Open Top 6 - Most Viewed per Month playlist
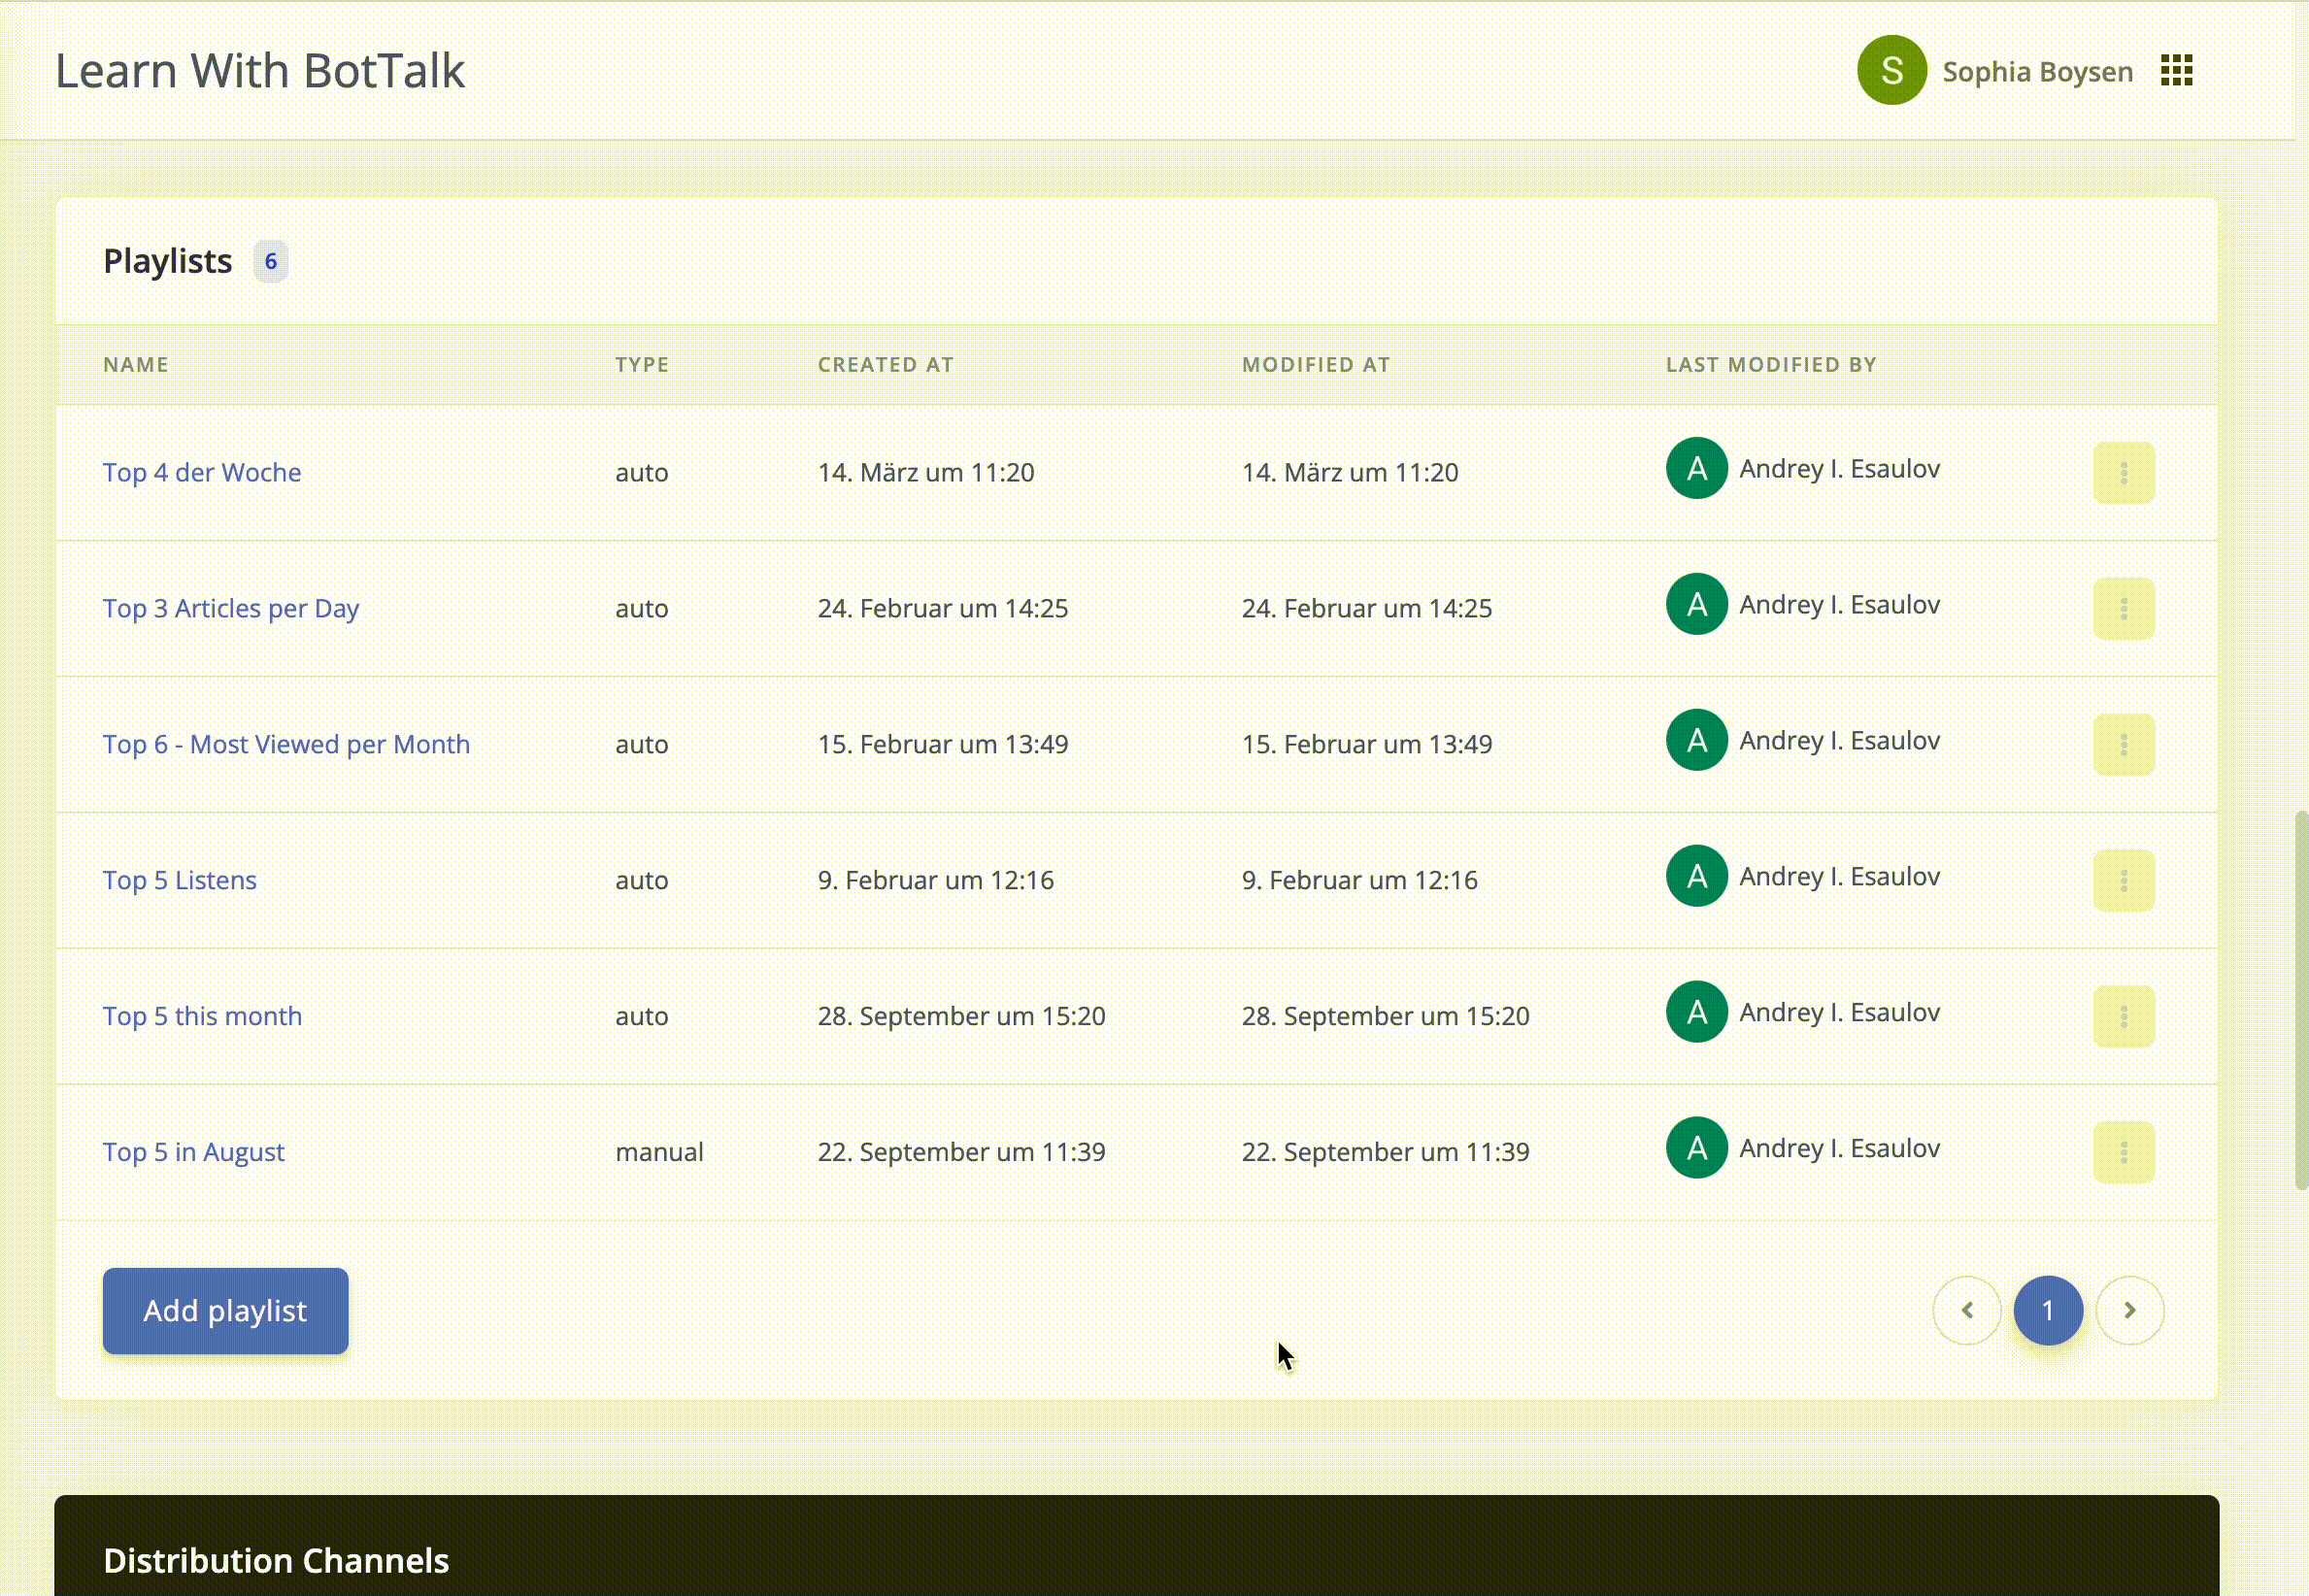Image resolution: width=2309 pixels, height=1596 pixels. tap(286, 745)
